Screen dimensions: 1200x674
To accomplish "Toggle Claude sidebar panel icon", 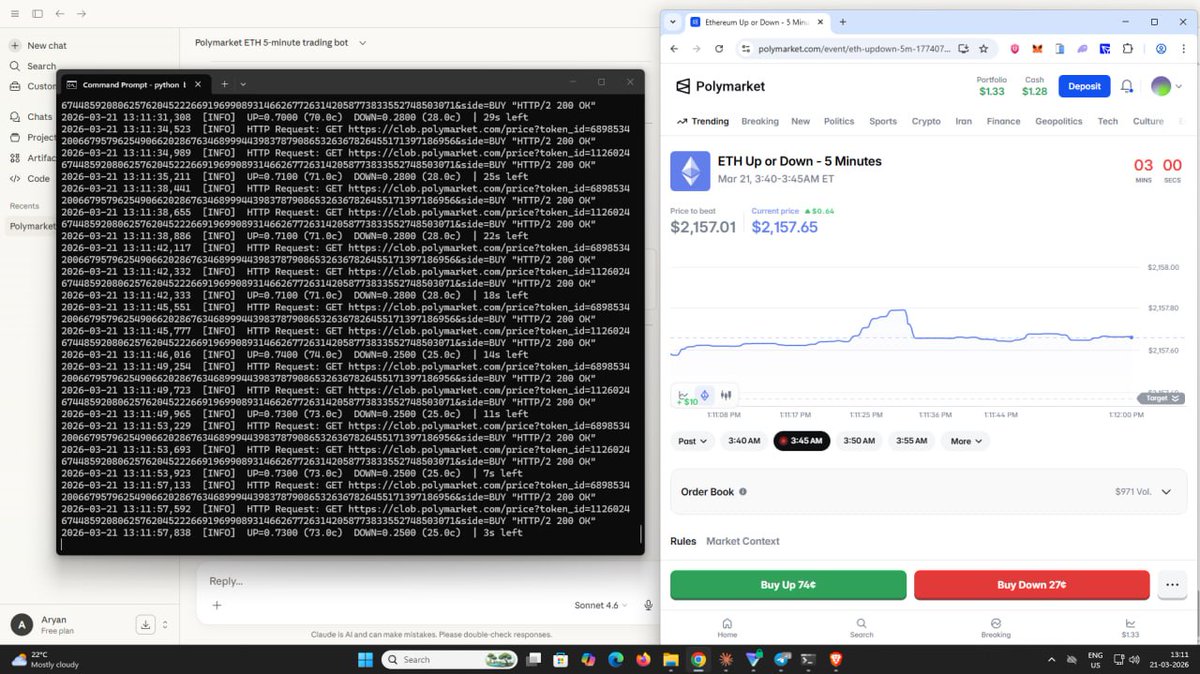I will [37, 14].
